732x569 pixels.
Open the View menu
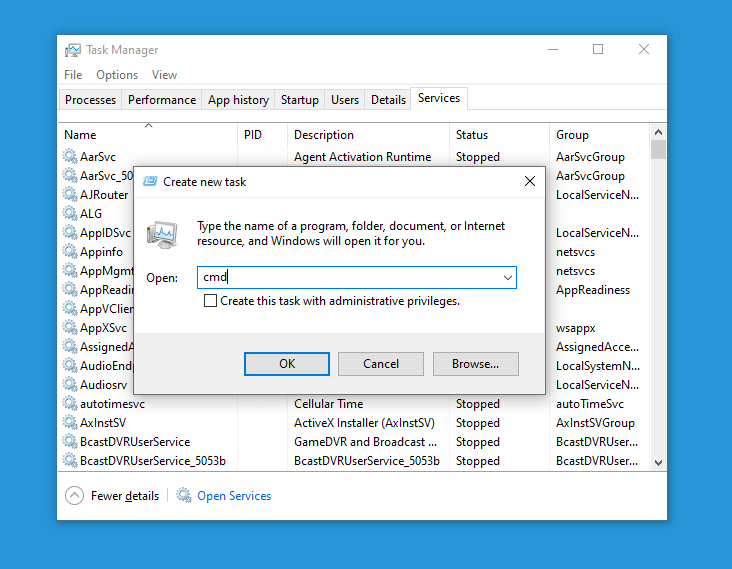(164, 75)
